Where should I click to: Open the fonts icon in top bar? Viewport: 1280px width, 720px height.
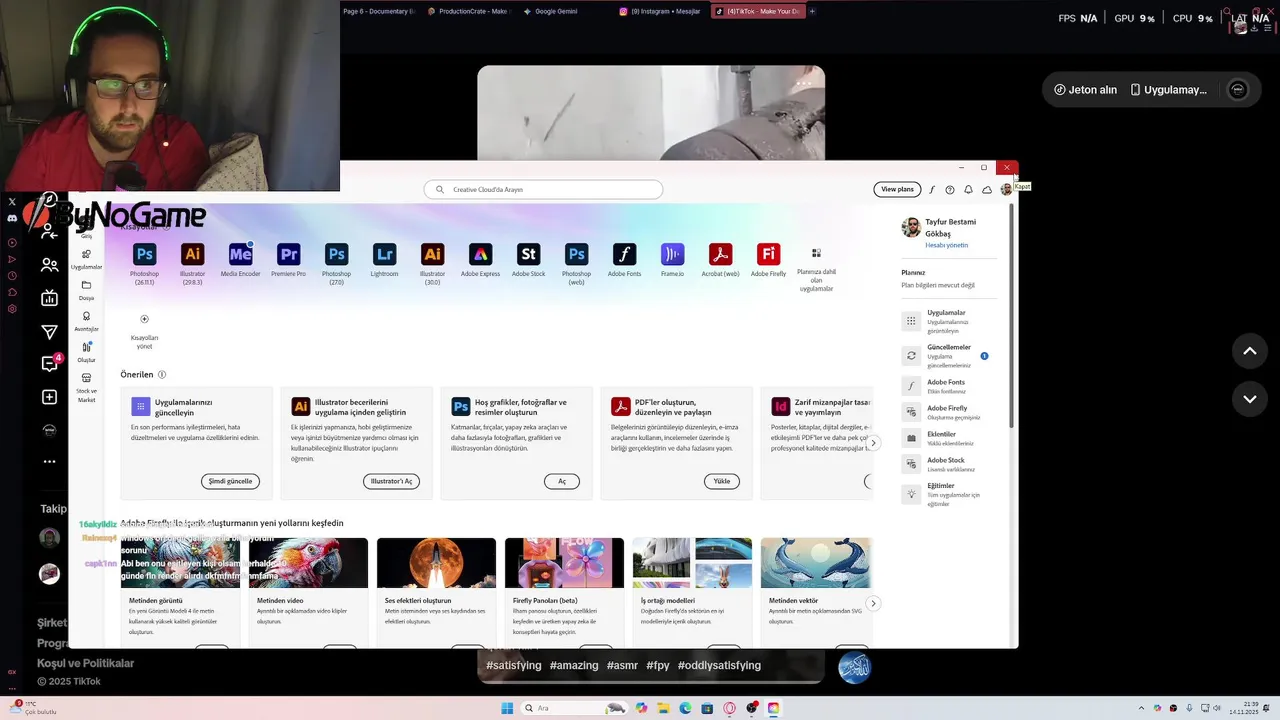932,189
